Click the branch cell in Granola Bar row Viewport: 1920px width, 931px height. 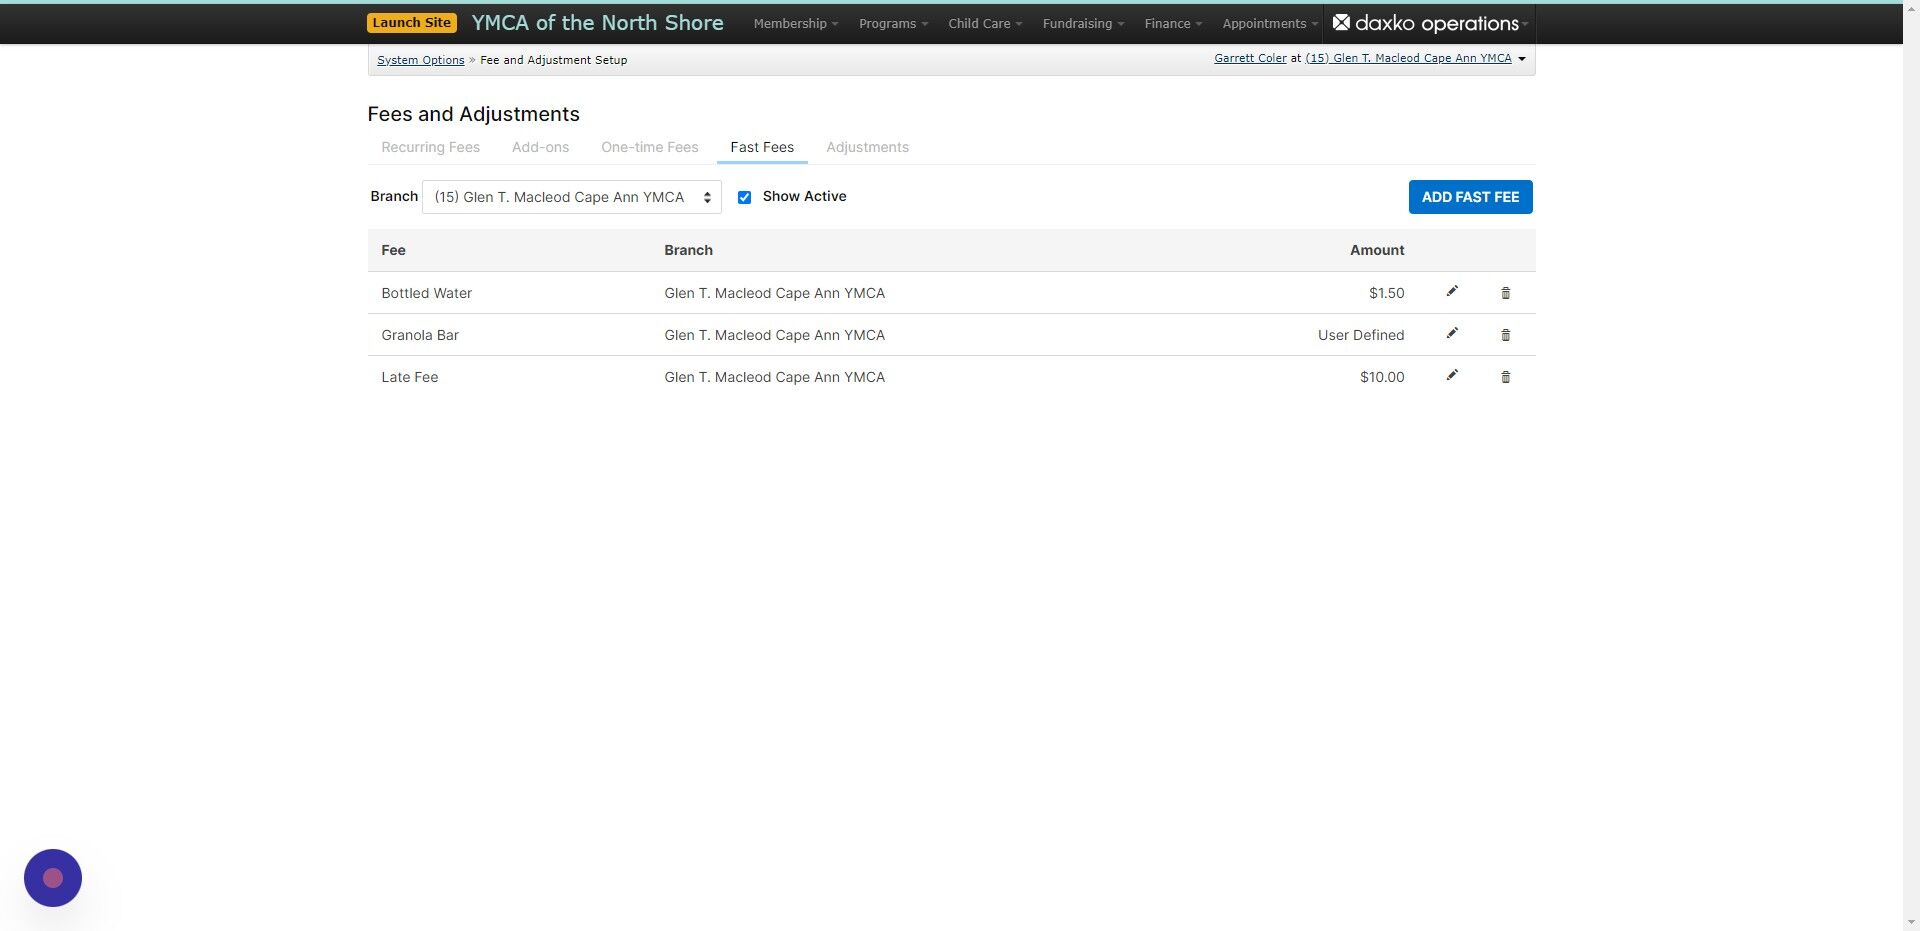774,335
